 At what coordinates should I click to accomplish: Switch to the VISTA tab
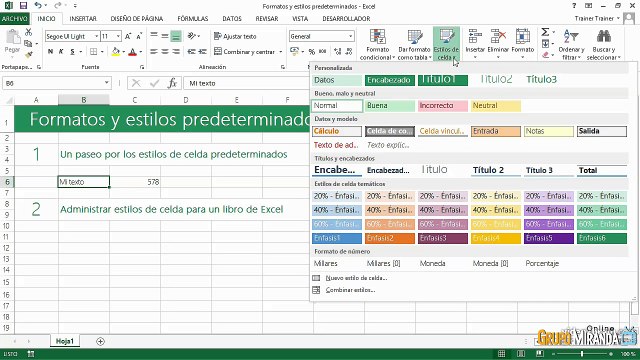pos(300,18)
